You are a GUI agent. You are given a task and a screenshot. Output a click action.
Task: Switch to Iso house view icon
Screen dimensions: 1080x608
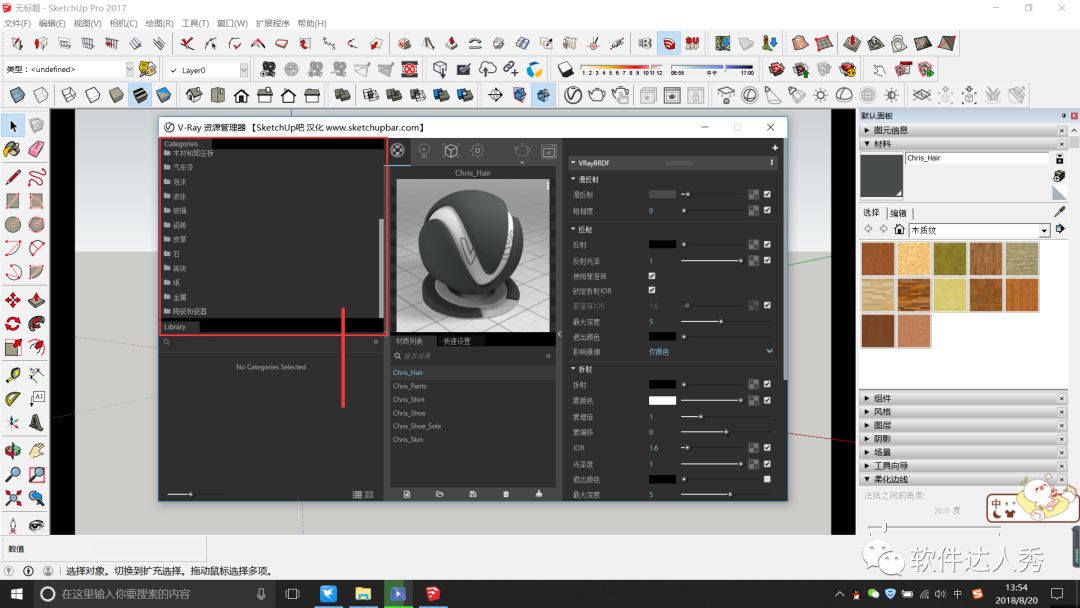click(x=194, y=95)
